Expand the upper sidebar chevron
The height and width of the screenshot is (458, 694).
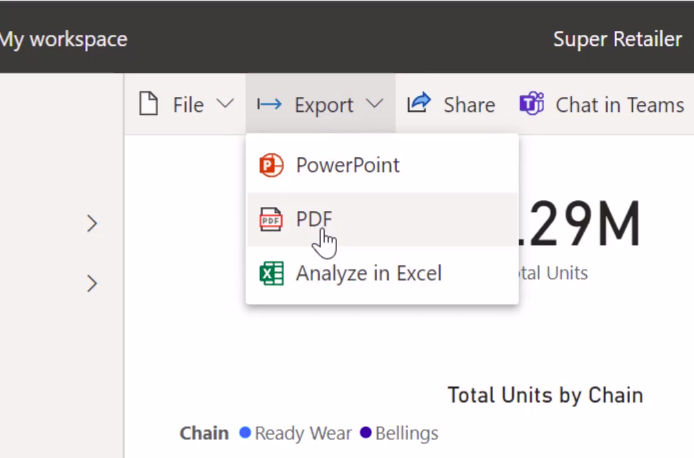pos(92,223)
